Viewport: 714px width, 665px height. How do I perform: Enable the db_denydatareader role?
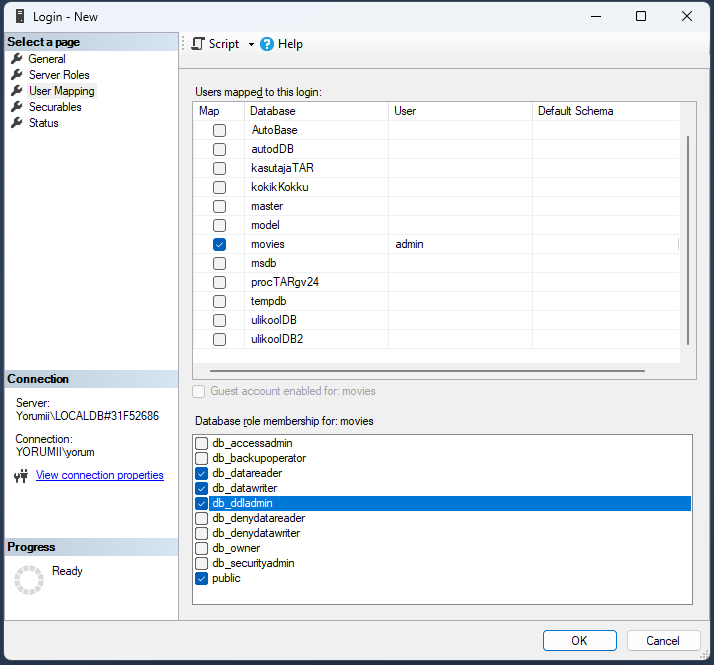(201, 518)
